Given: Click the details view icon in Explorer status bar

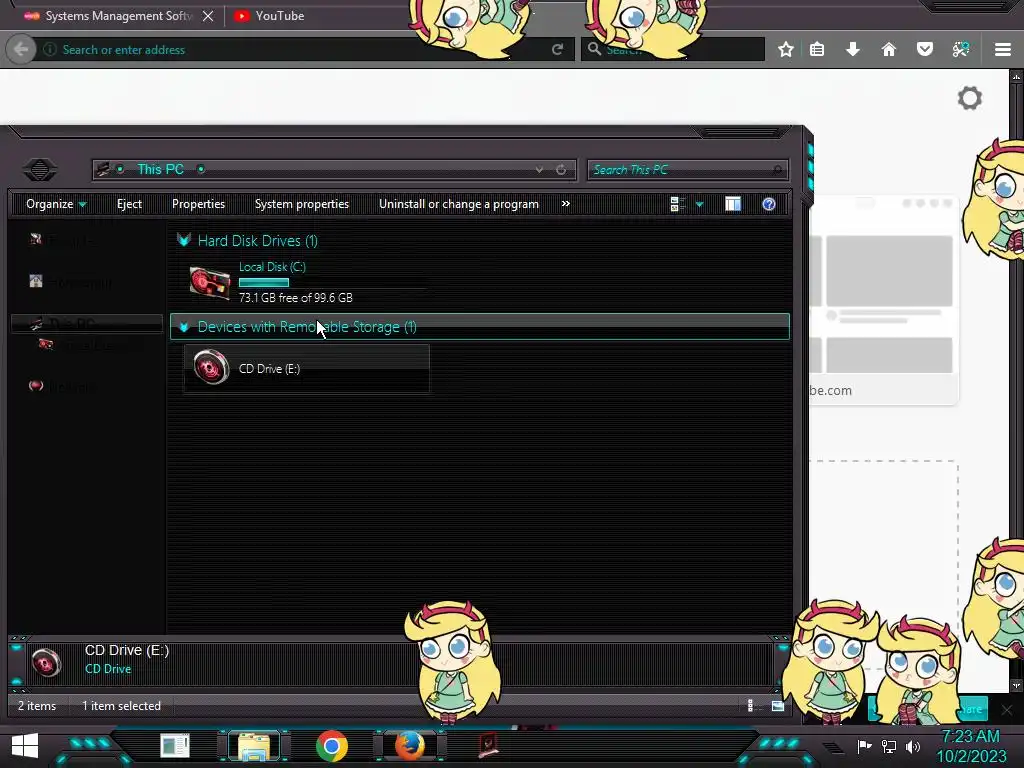Looking at the screenshot, I should pyautogui.click(x=752, y=706).
